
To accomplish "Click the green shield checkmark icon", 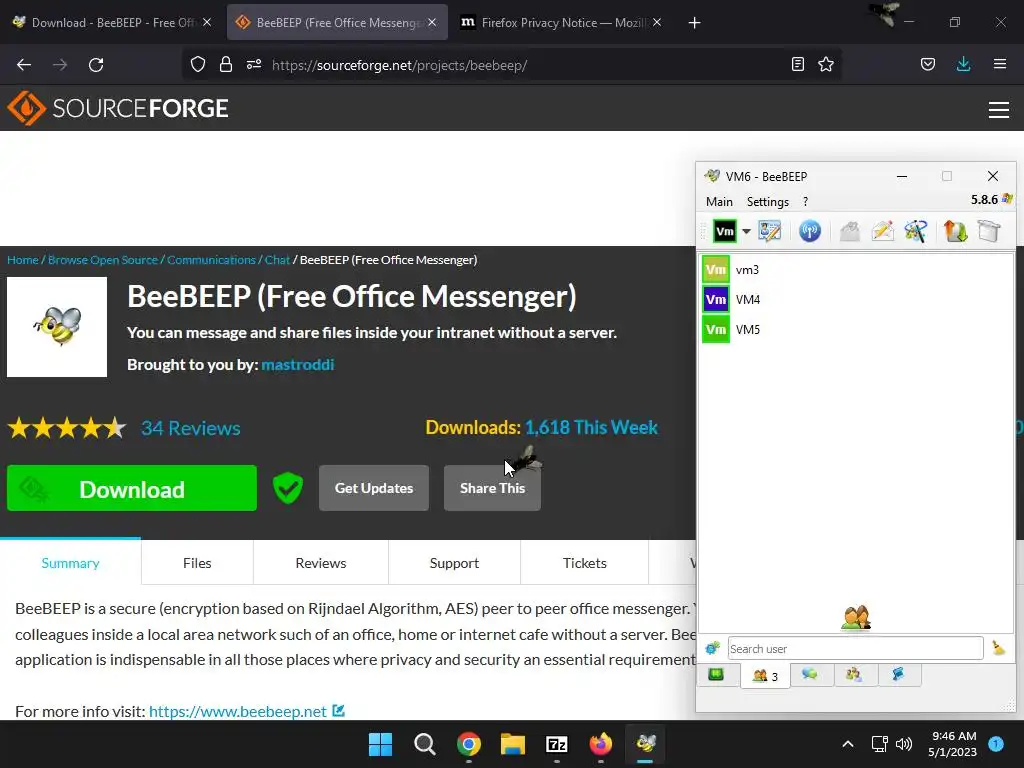I will (288, 488).
